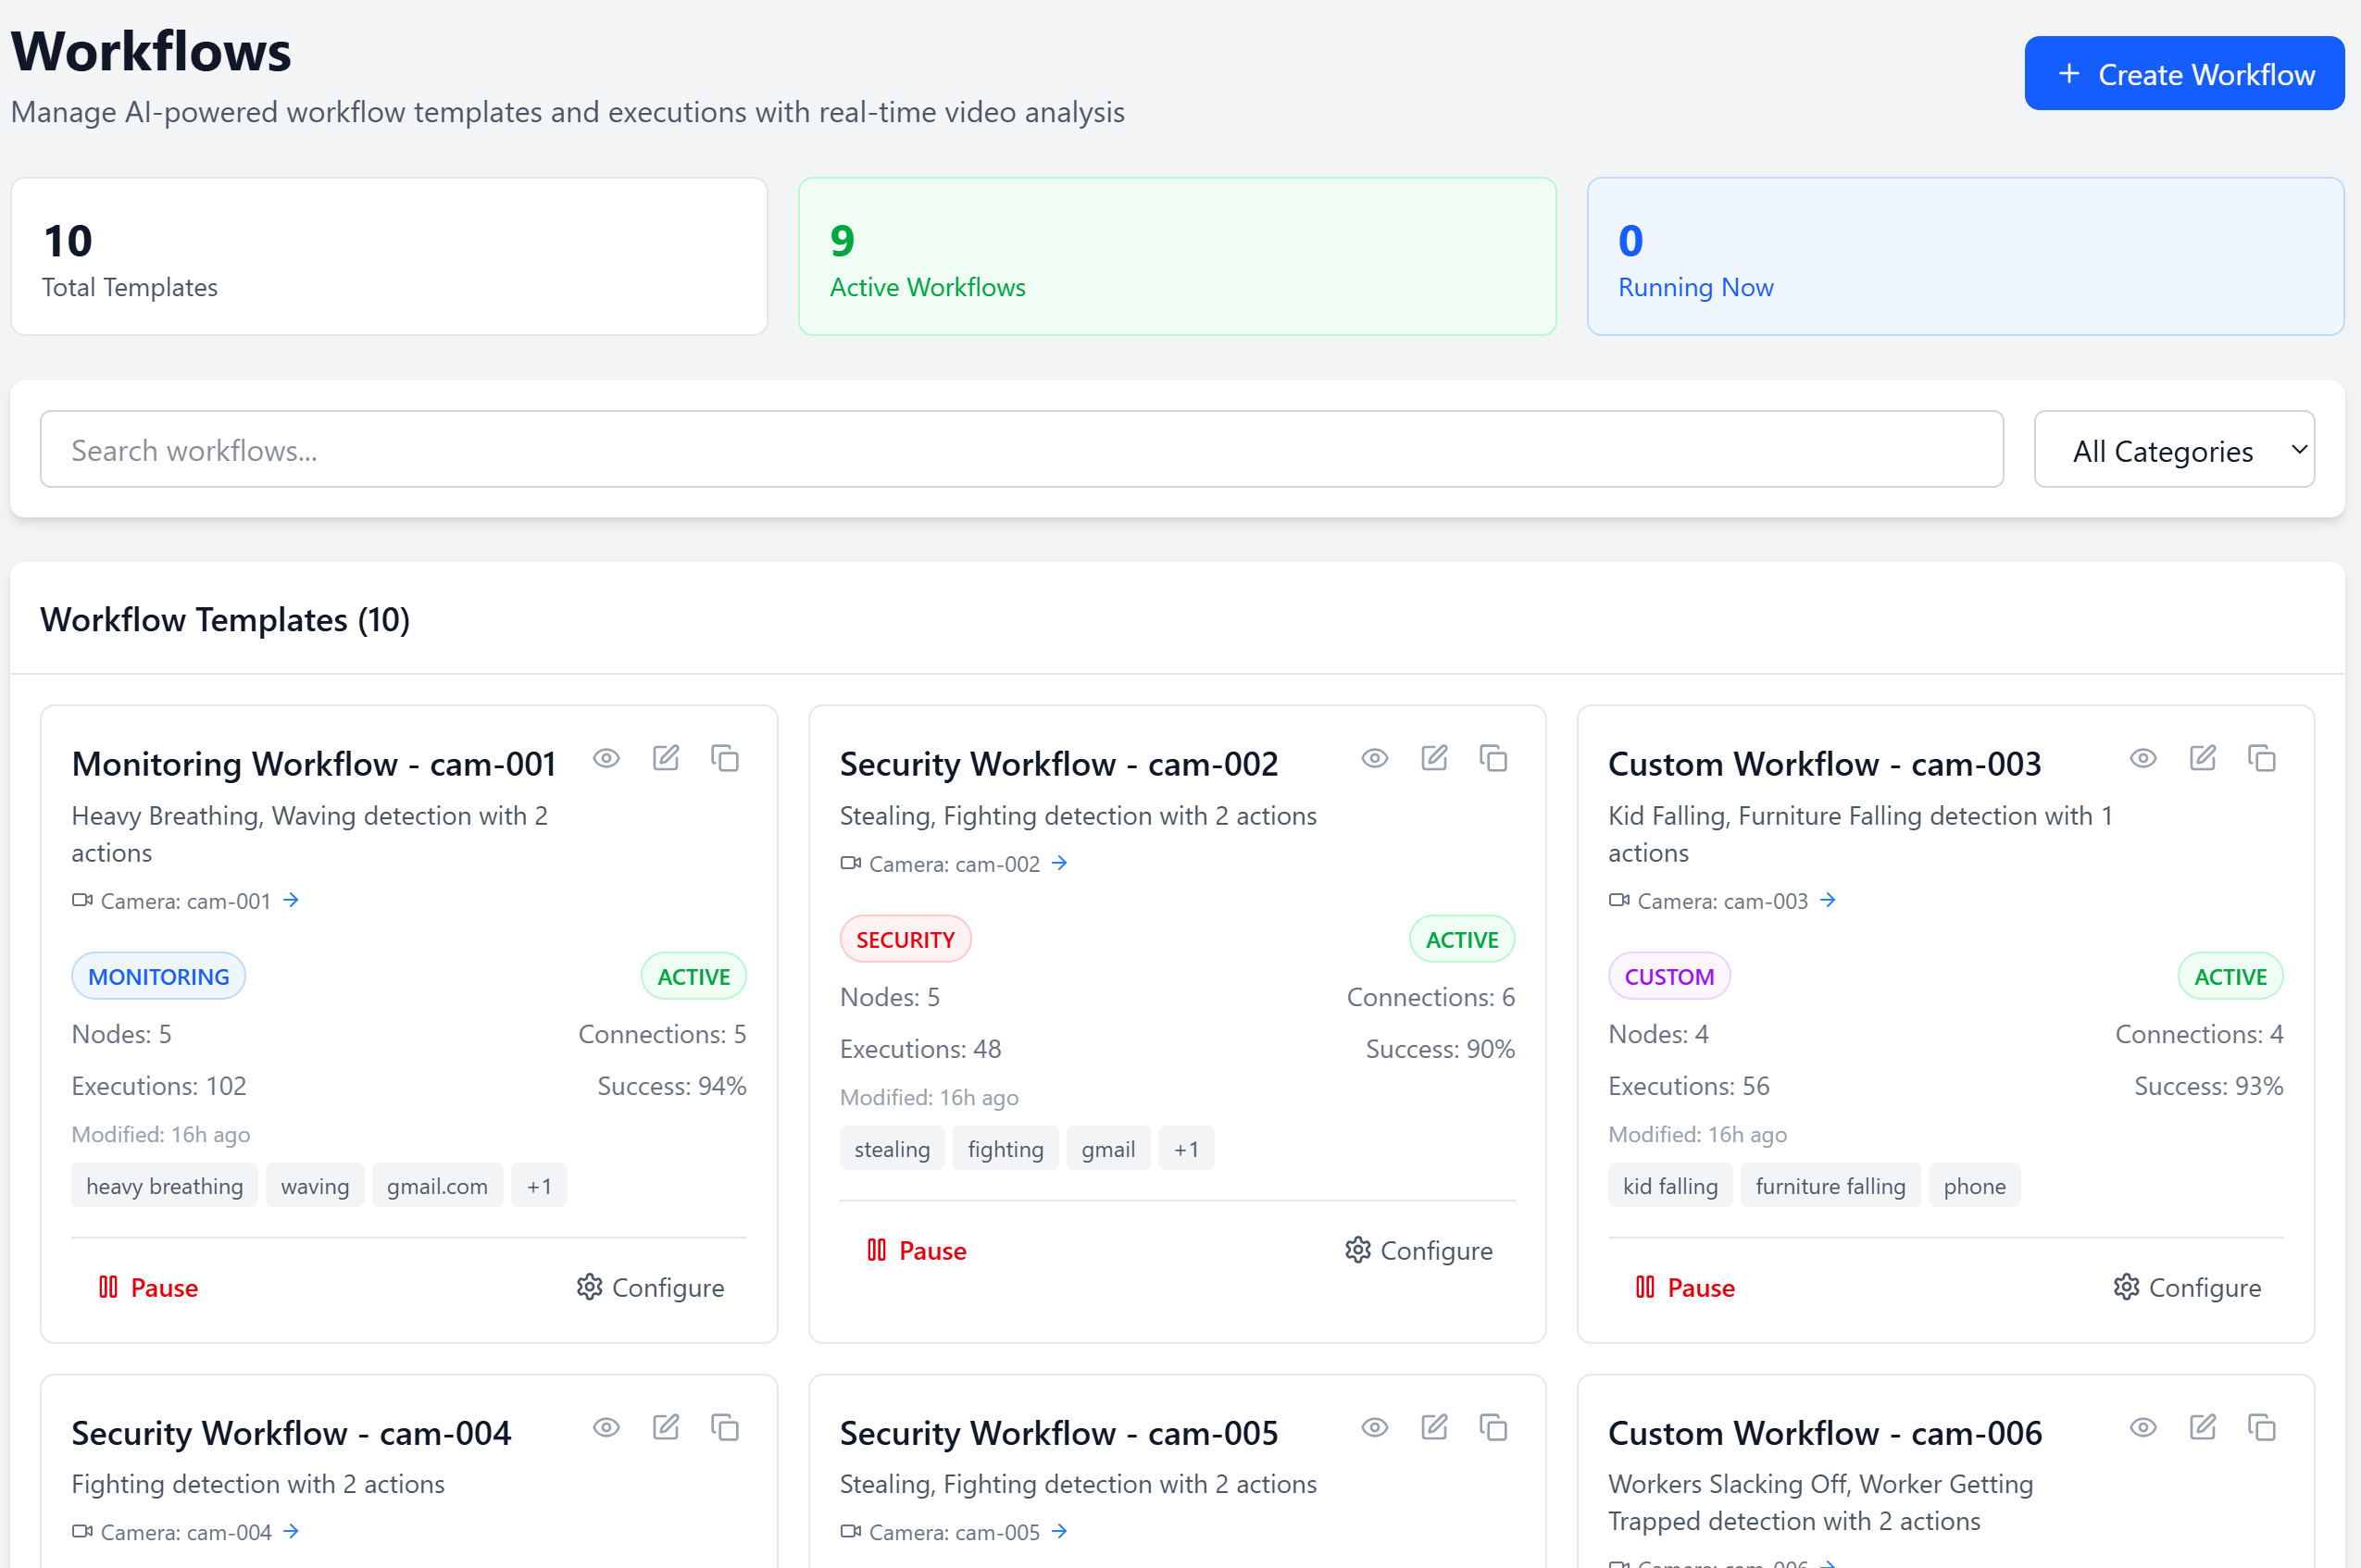Expand the +1 tags on cam-001 card

click(x=539, y=1186)
